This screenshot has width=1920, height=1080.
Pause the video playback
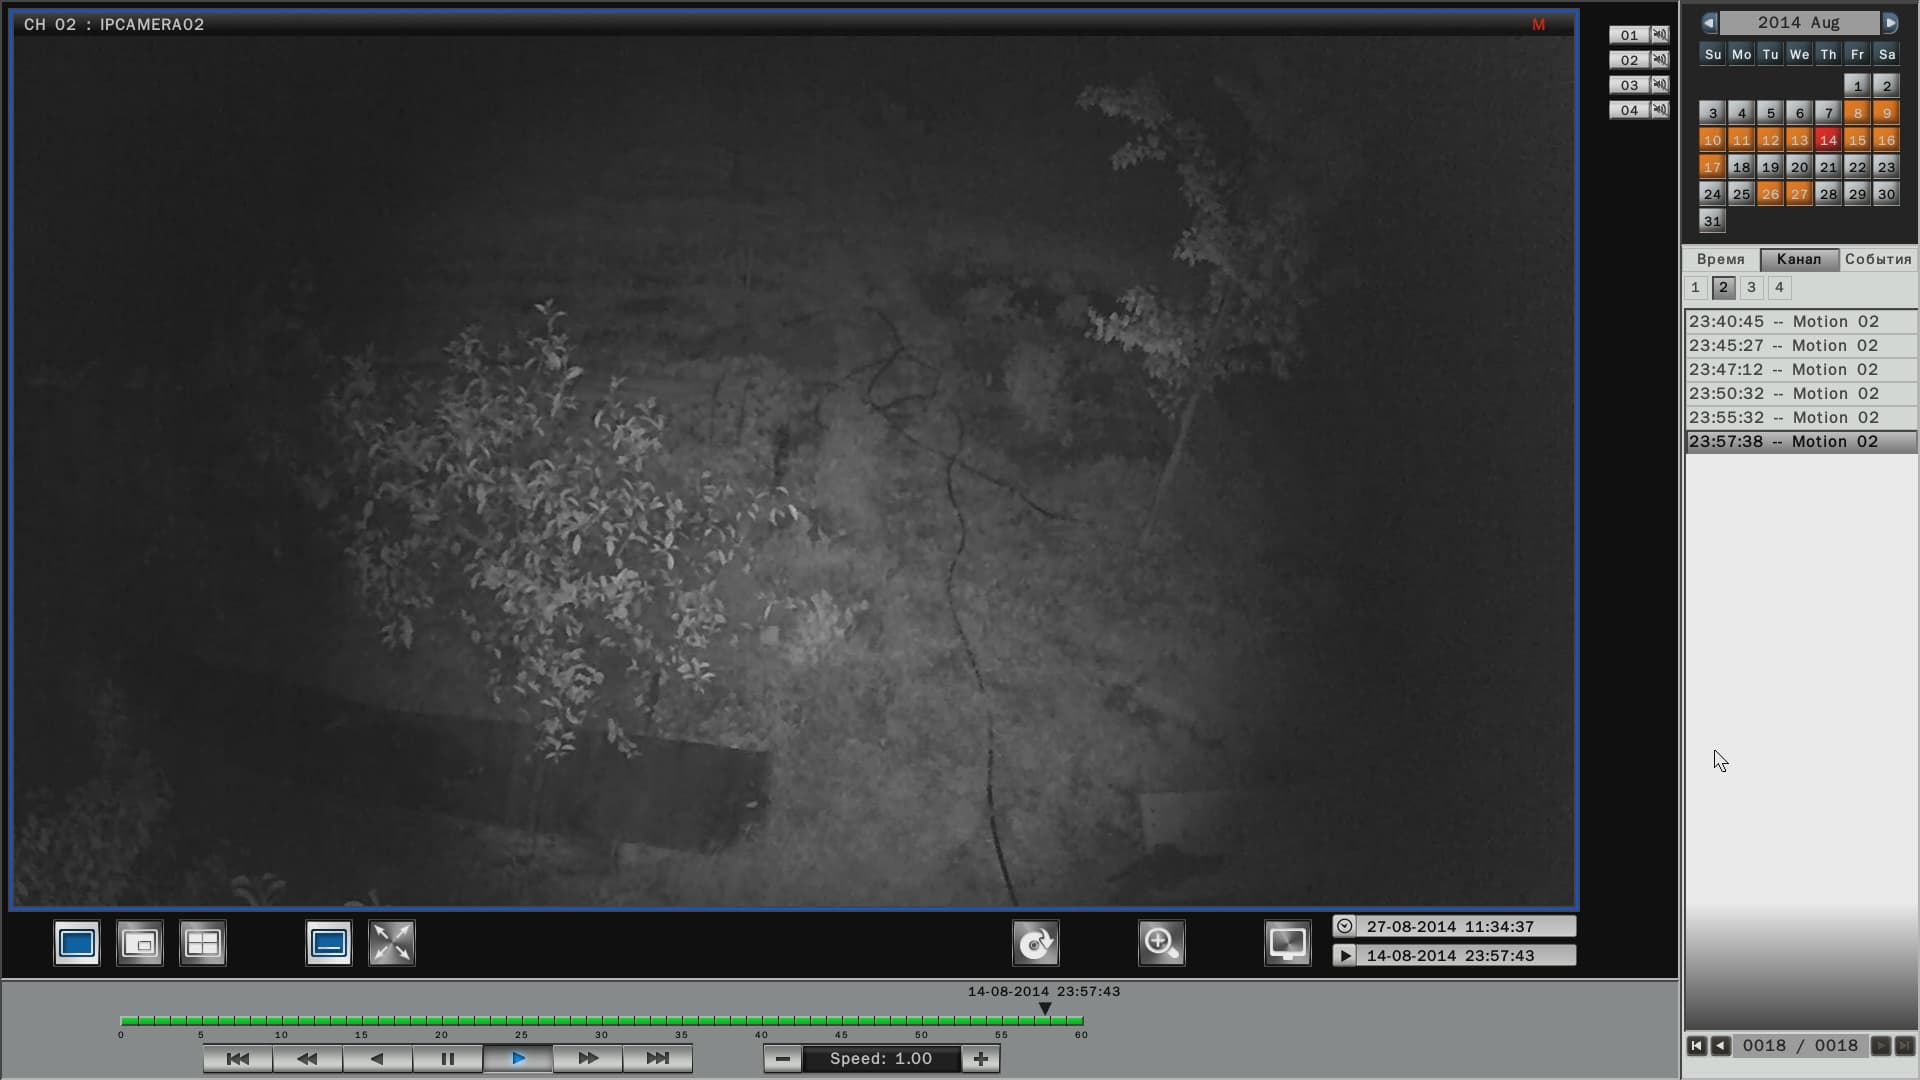[x=447, y=1058]
